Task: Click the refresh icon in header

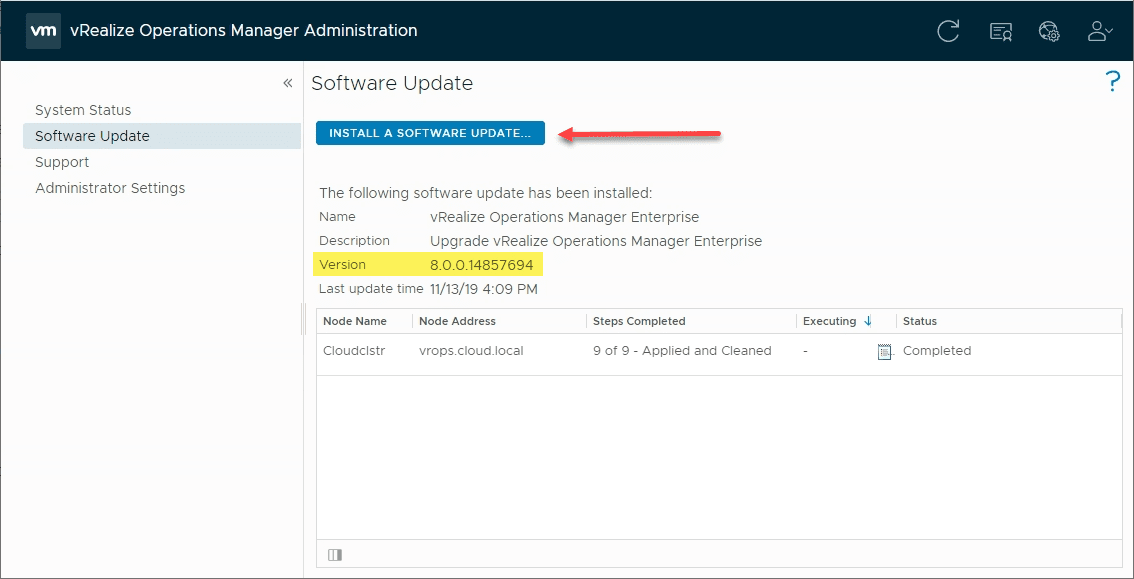Action: pyautogui.click(x=948, y=31)
